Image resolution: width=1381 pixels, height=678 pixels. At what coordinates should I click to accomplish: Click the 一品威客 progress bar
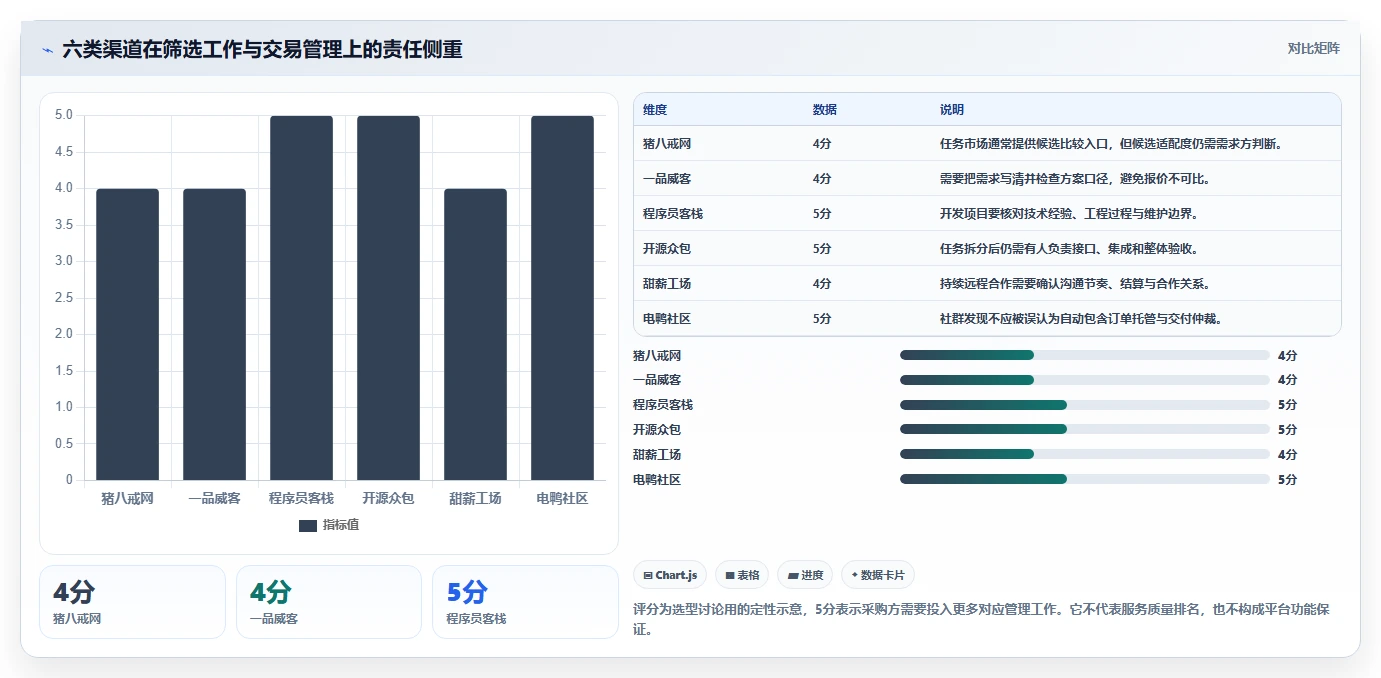pyautogui.click(x=1085, y=380)
